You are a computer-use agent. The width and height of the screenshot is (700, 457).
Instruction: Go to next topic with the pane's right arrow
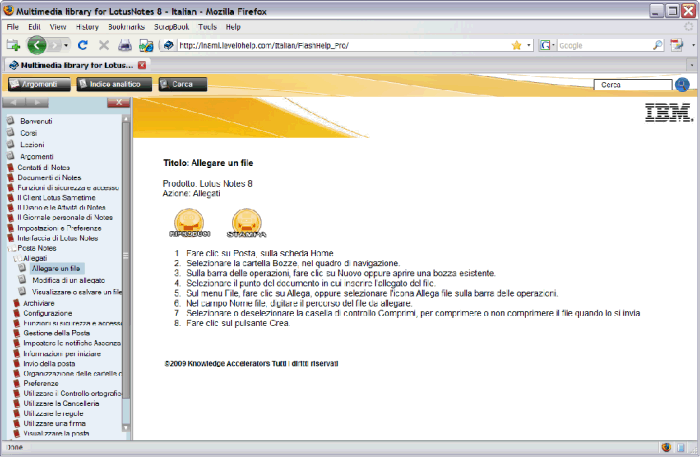point(37,103)
